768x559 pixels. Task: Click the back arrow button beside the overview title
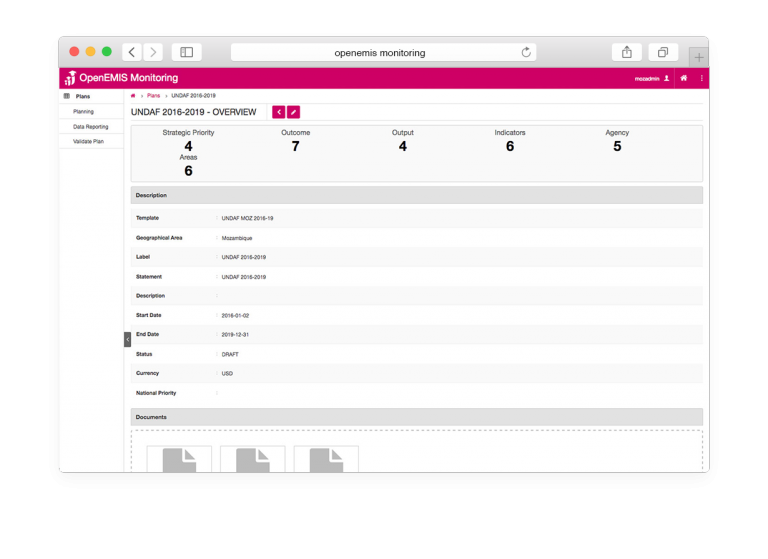tap(279, 112)
